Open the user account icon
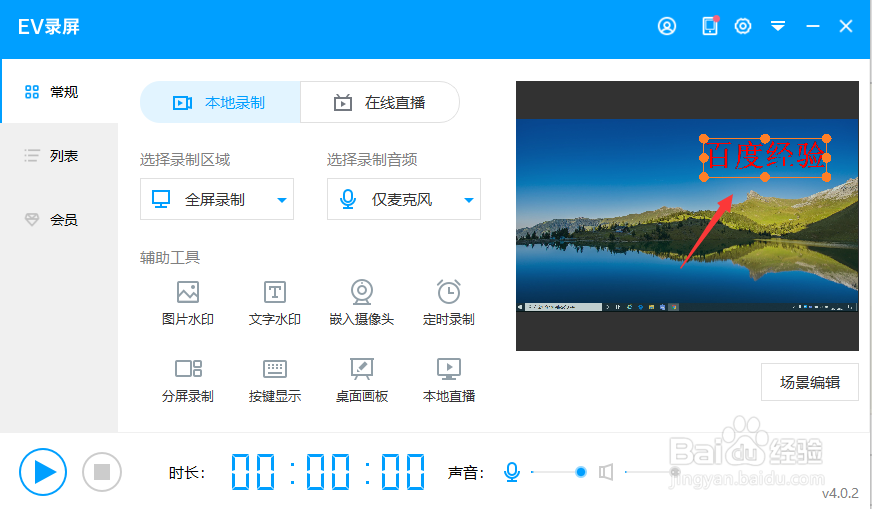Screen dimensions: 872x509 (667, 26)
